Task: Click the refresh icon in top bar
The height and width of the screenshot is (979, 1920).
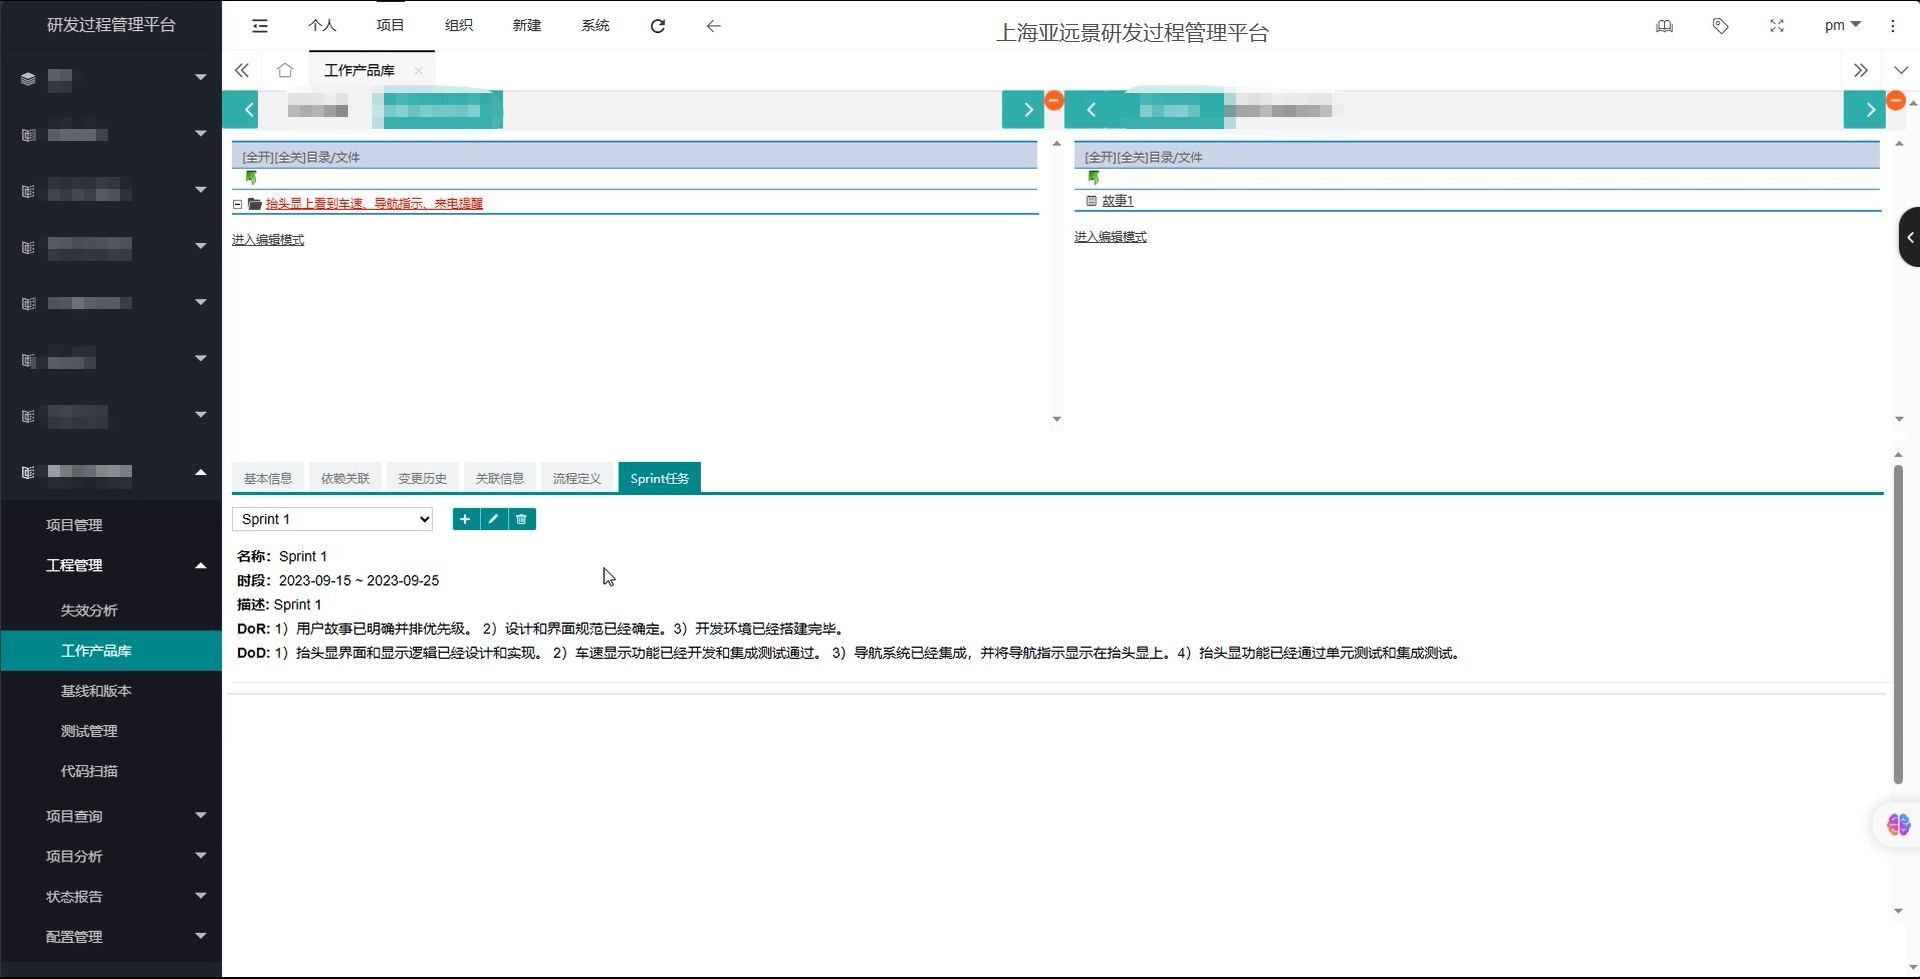Action: [x=657, y=26]
